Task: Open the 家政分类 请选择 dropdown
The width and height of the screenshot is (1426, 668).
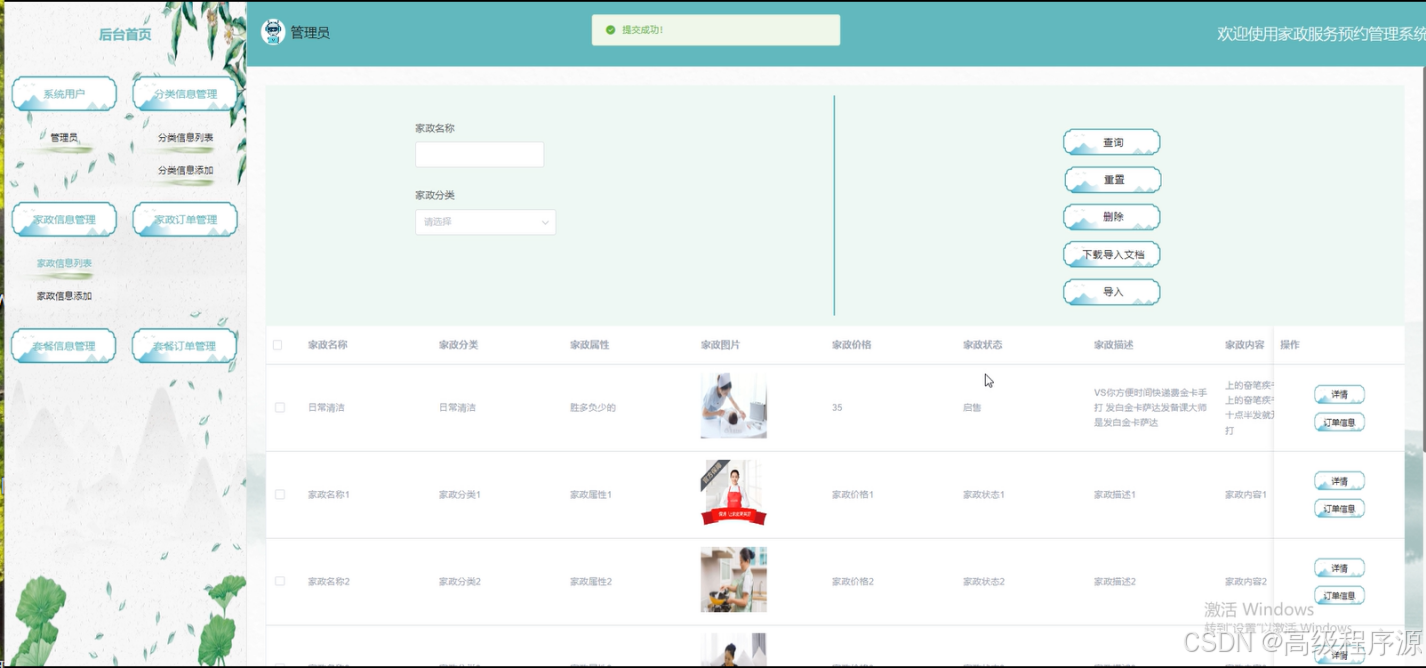Action: pos(485,222)
